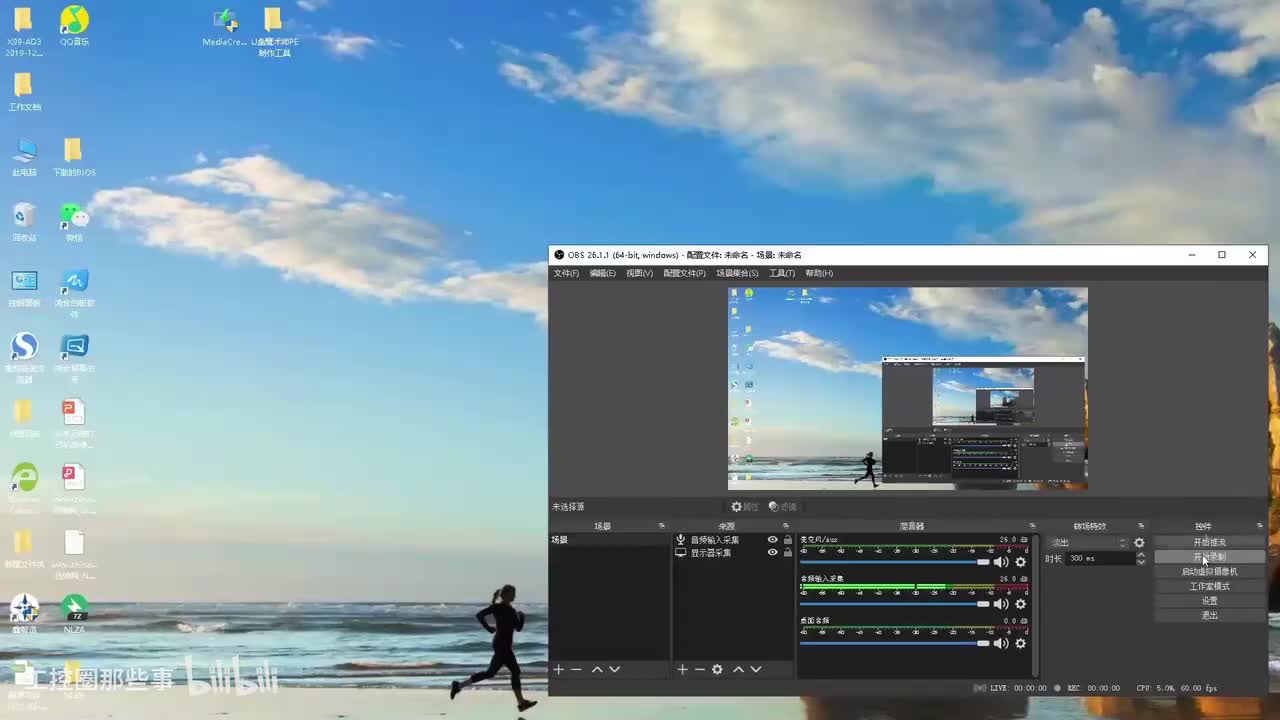
Task: Open 微信 desktop icon
Action: click(x=74, y=222)
